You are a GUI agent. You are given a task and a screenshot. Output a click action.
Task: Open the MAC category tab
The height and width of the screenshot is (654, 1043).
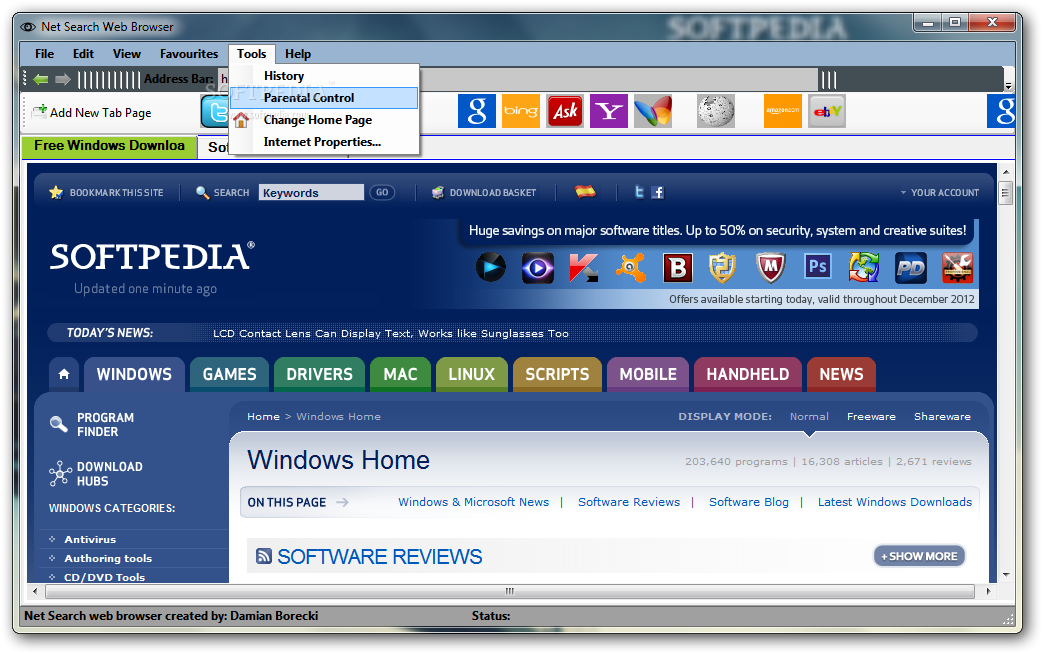coord(400,375)
